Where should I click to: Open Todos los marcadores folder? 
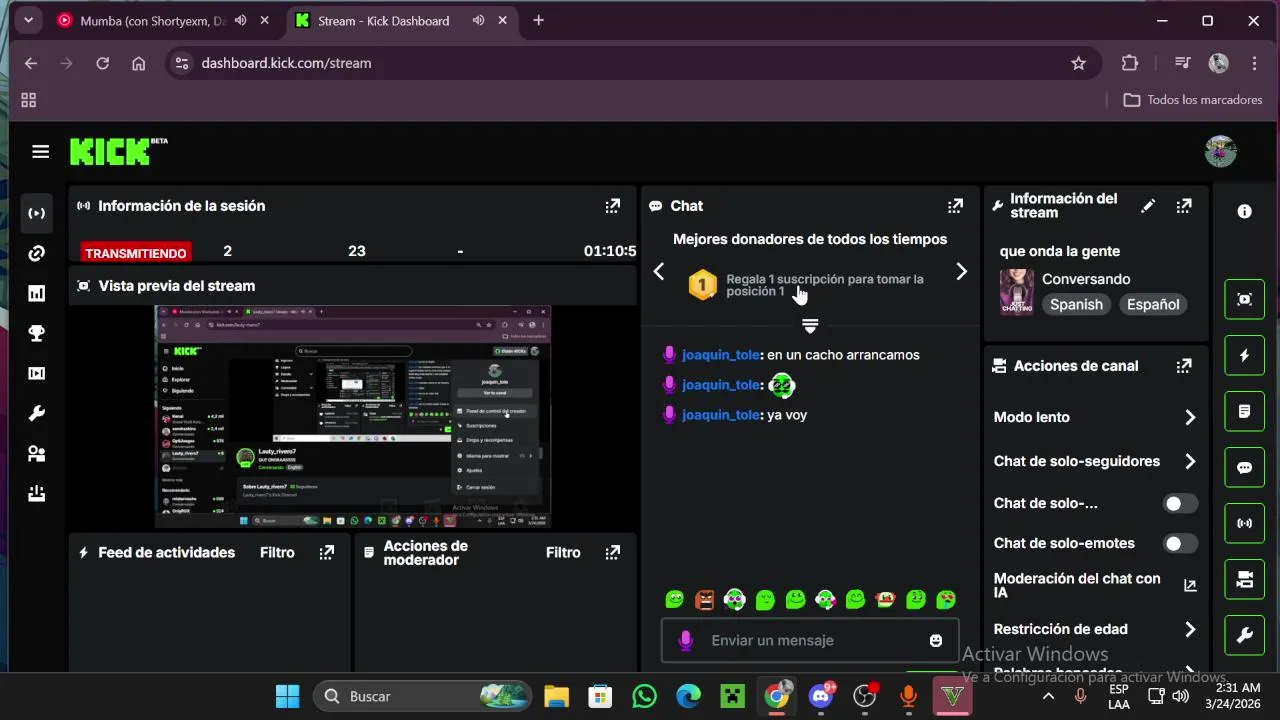tap(1193, 100)
